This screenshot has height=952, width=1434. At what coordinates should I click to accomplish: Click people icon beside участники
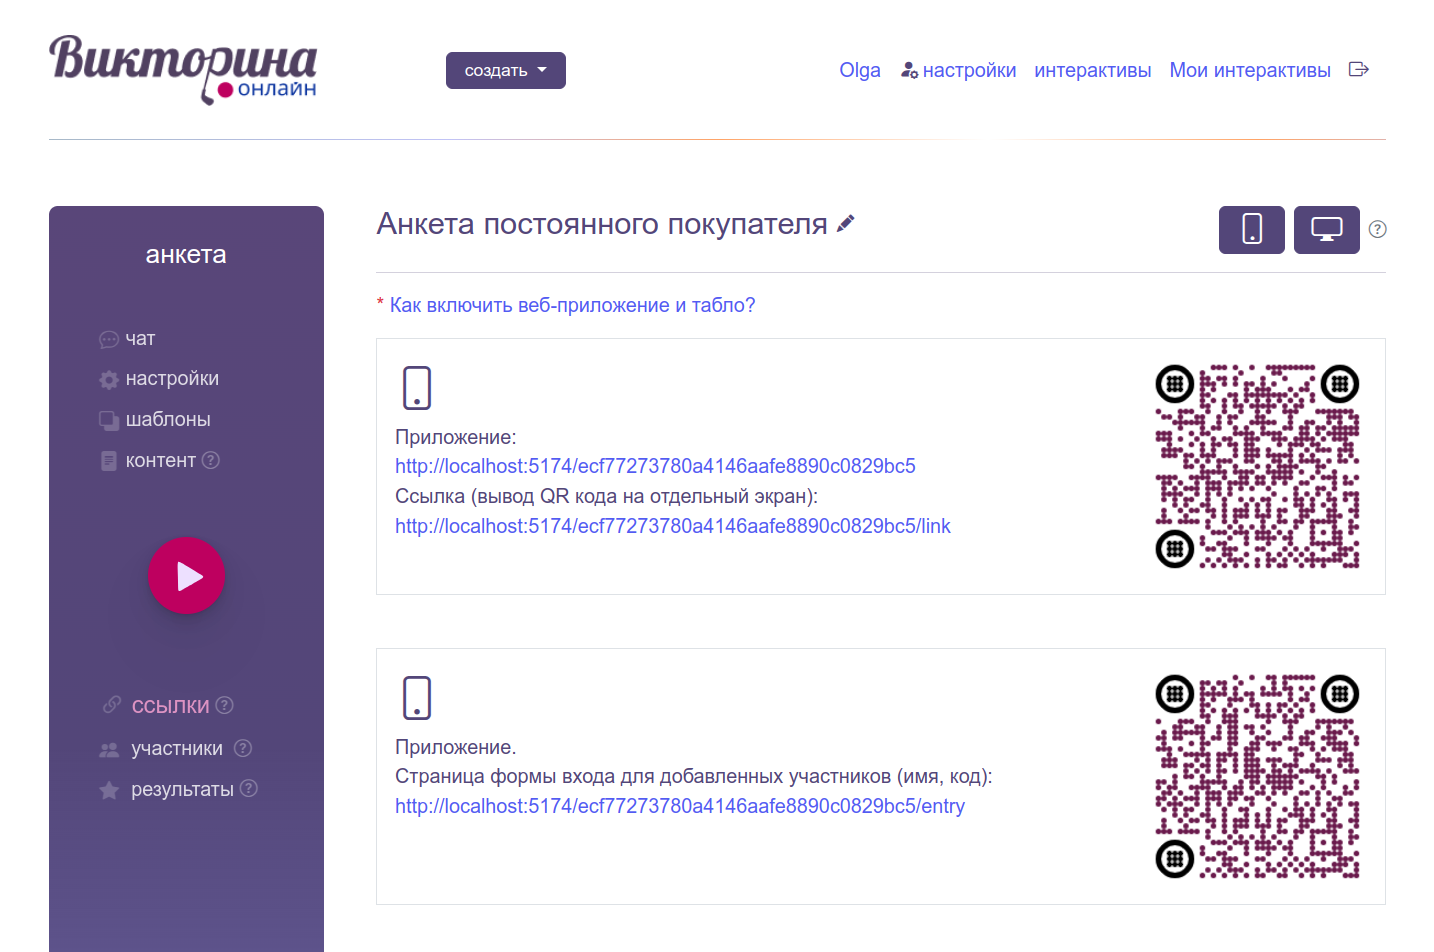(x=109, y=749)
